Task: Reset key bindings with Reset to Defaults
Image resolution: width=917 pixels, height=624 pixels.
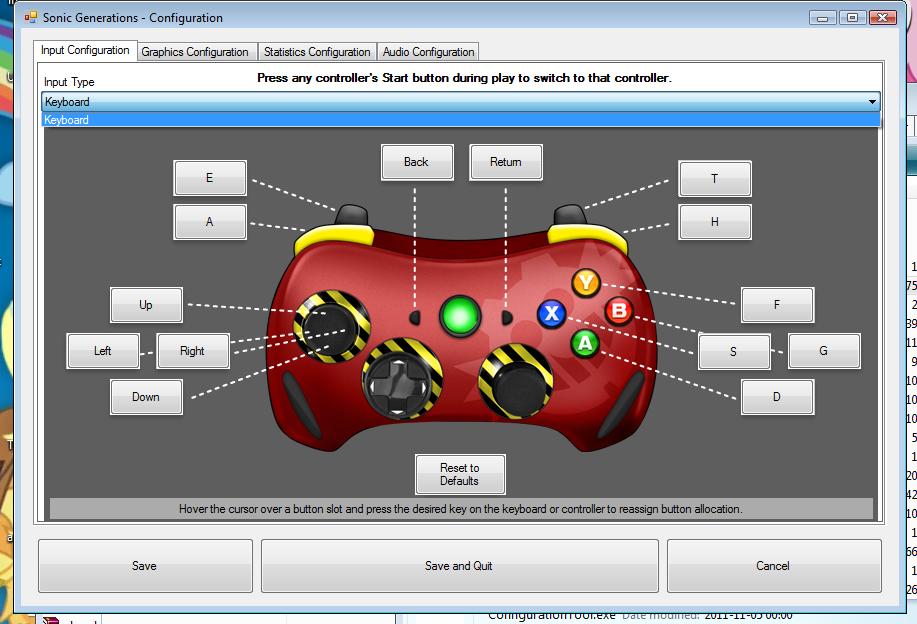Action: [460, 474]
